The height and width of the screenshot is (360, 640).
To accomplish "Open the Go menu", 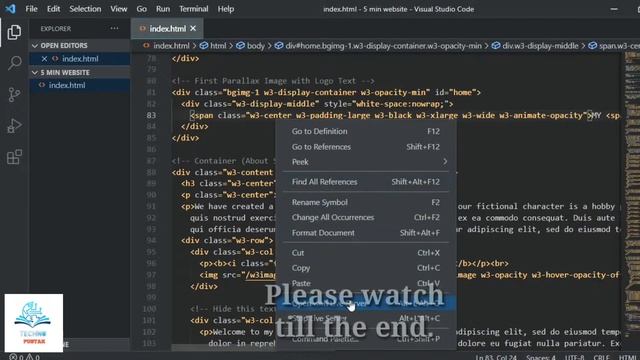I will 141,9.
